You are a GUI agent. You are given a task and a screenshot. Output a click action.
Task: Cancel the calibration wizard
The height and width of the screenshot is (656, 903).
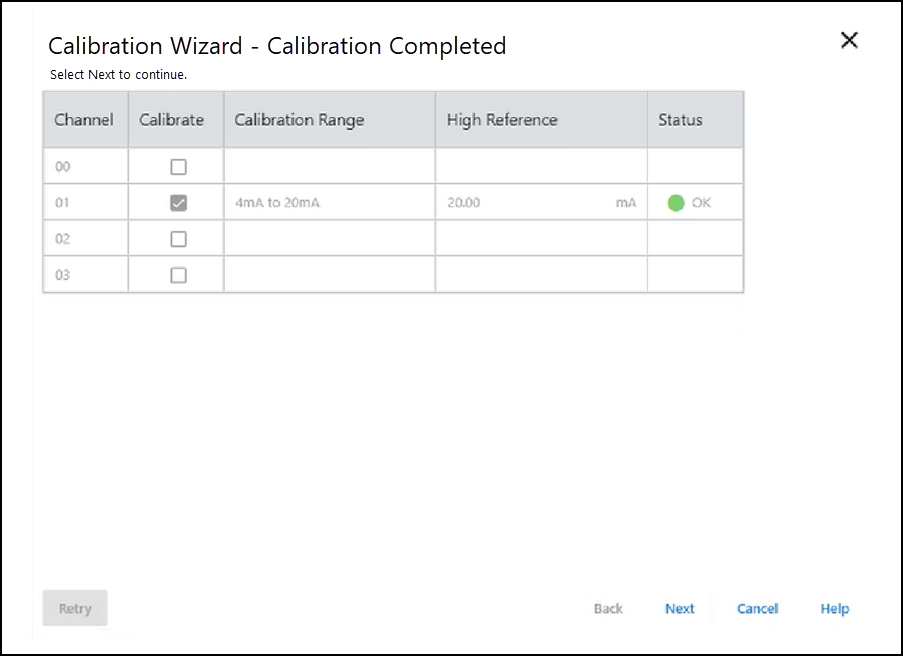pos(757,608)
